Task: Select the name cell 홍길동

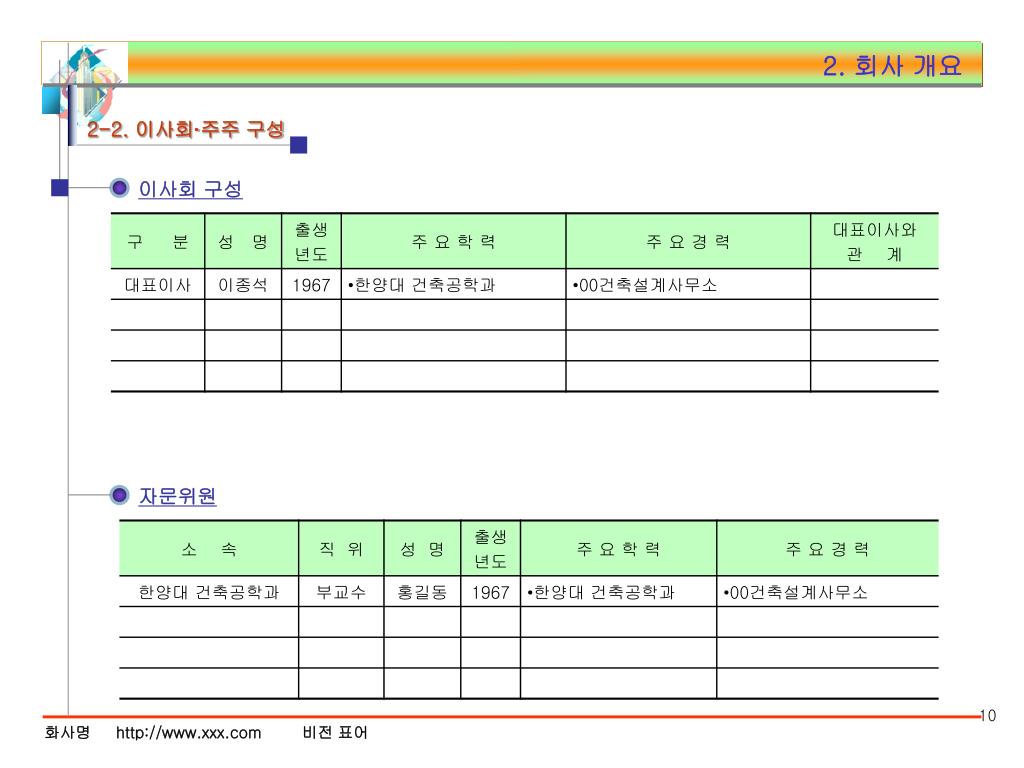Action: point(422,592)
